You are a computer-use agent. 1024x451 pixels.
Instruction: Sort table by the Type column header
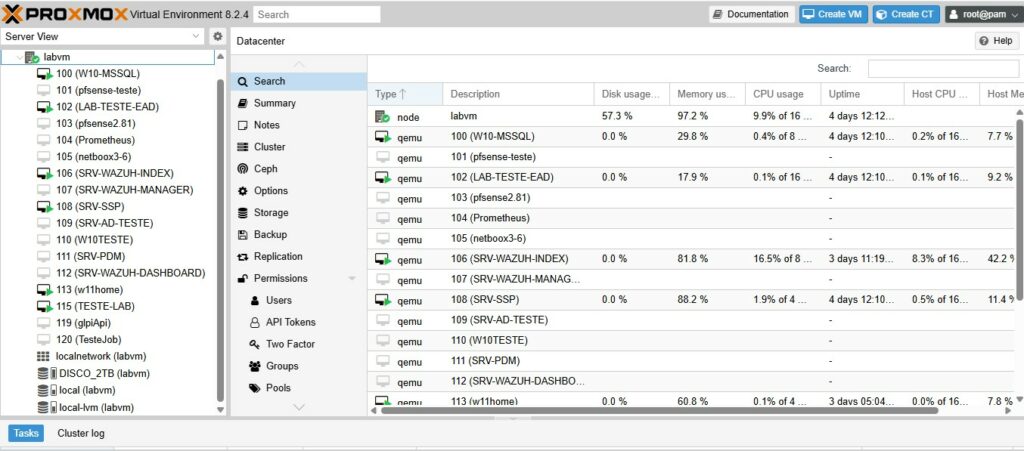(405, 94)
